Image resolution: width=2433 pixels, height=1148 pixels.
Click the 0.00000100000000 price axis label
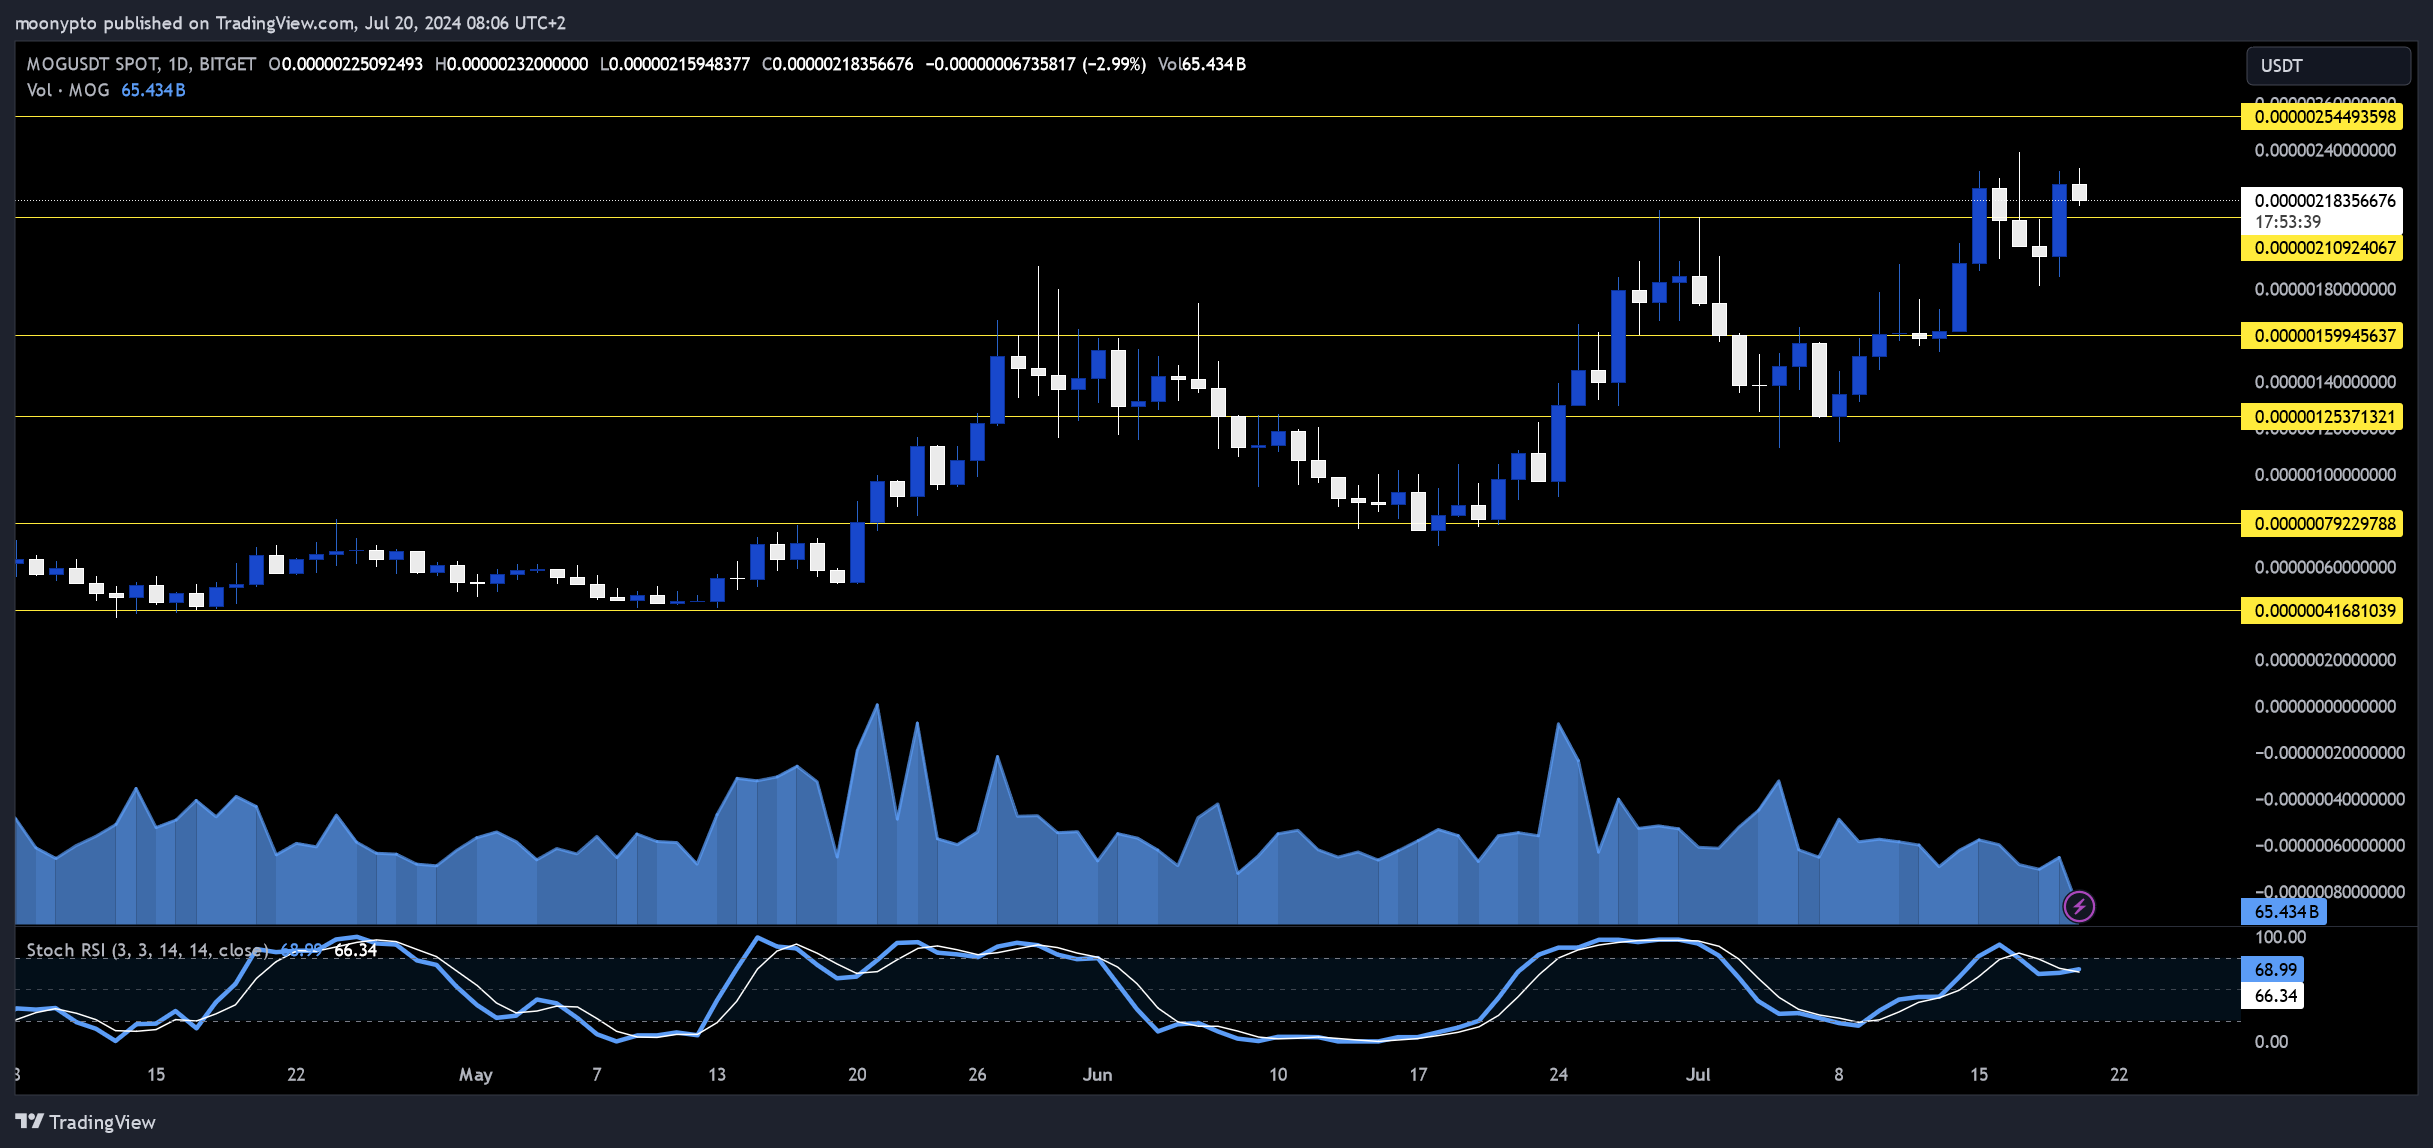click(2325, 475)
